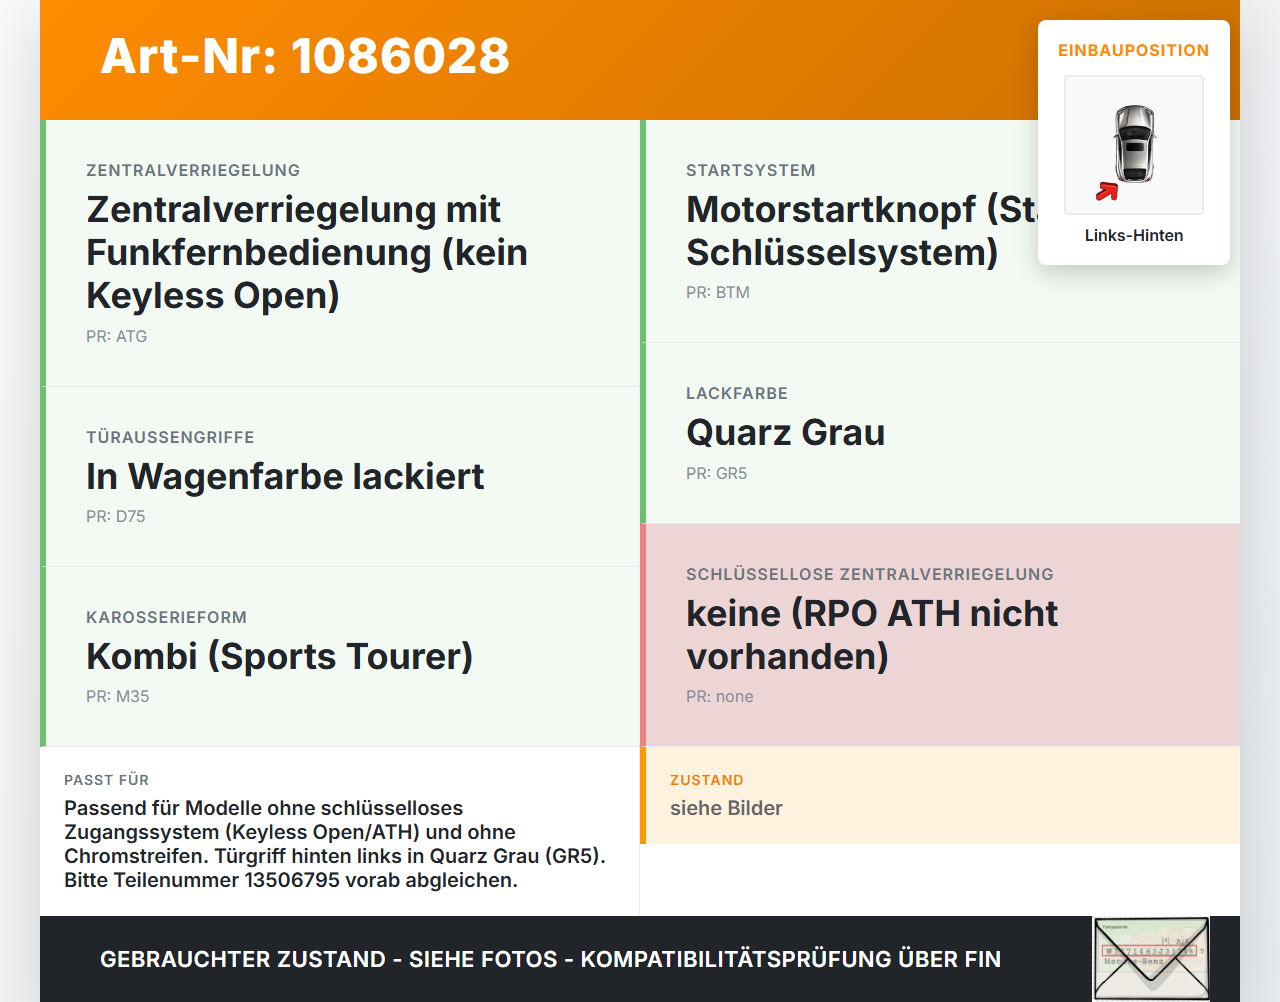Click the "GEBRAUCHTER ZUSTAND" footer banner text

point(550,959)
